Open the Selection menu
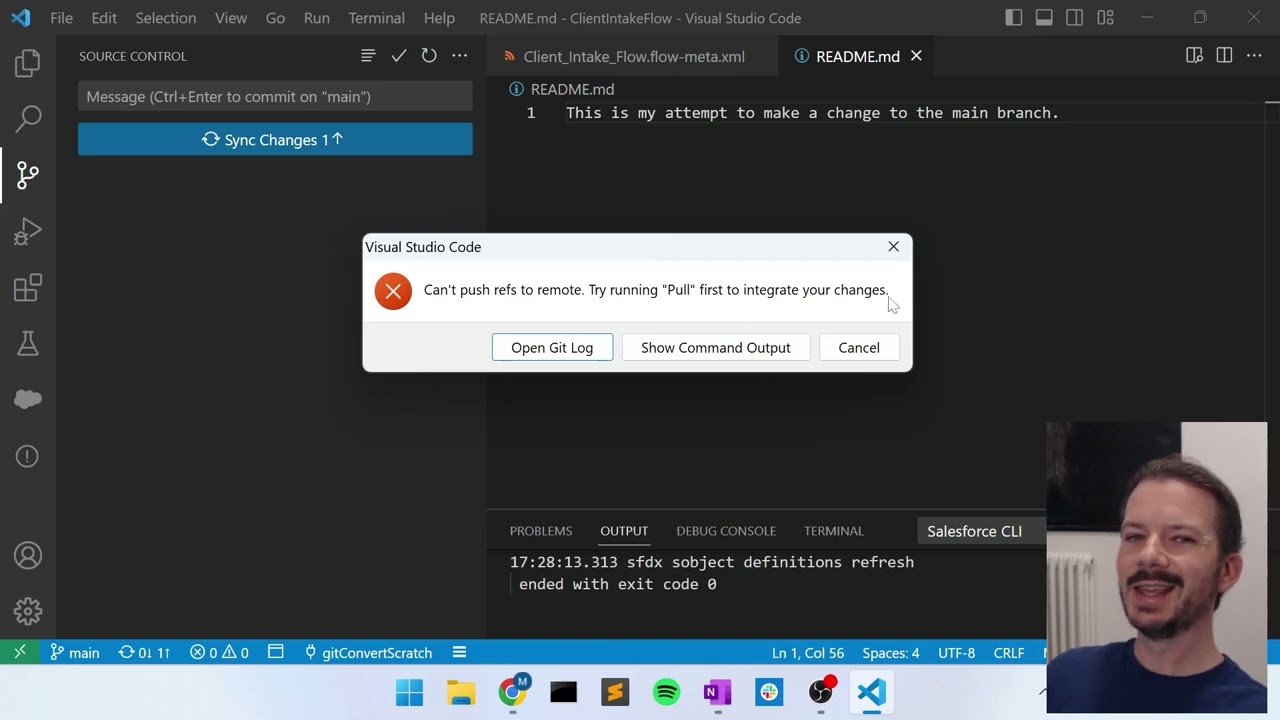 [x=166, y=18]
